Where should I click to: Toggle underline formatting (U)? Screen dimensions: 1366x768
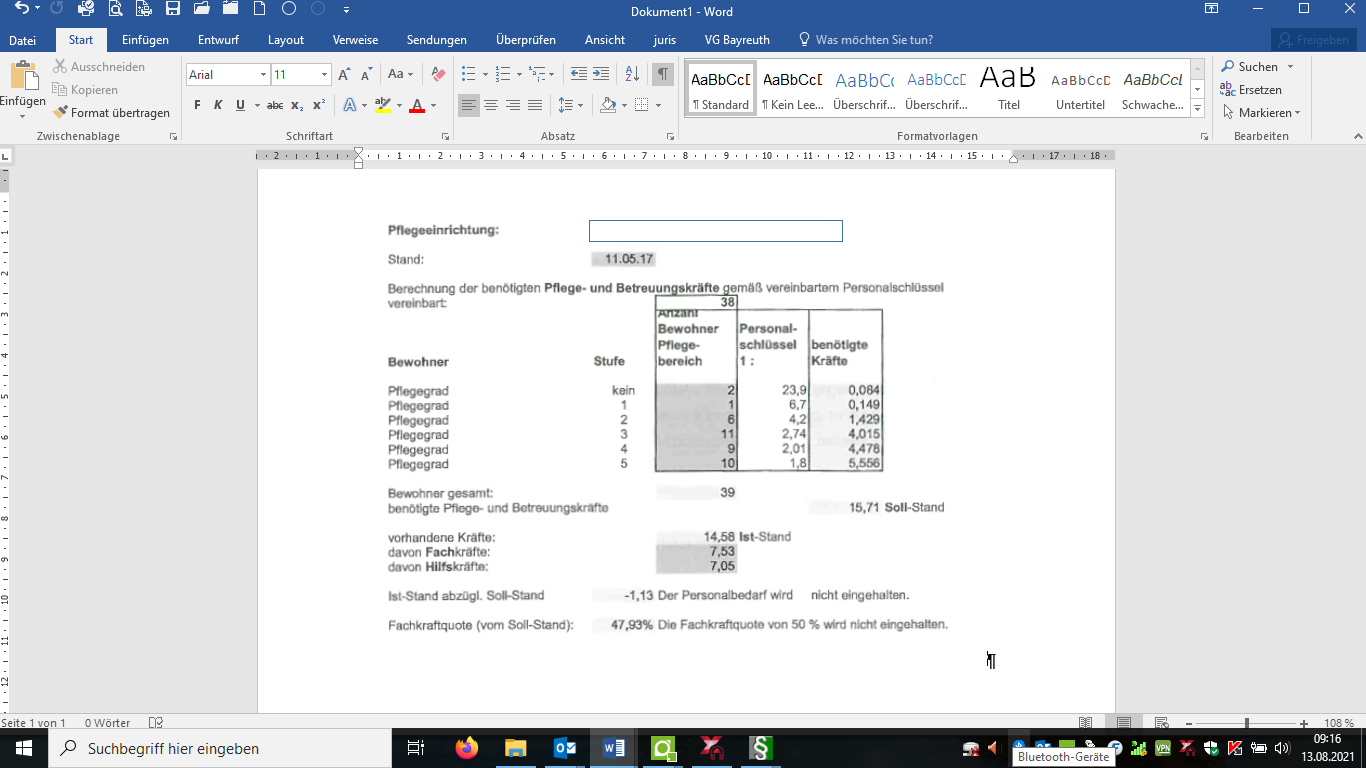click(240, 105)
